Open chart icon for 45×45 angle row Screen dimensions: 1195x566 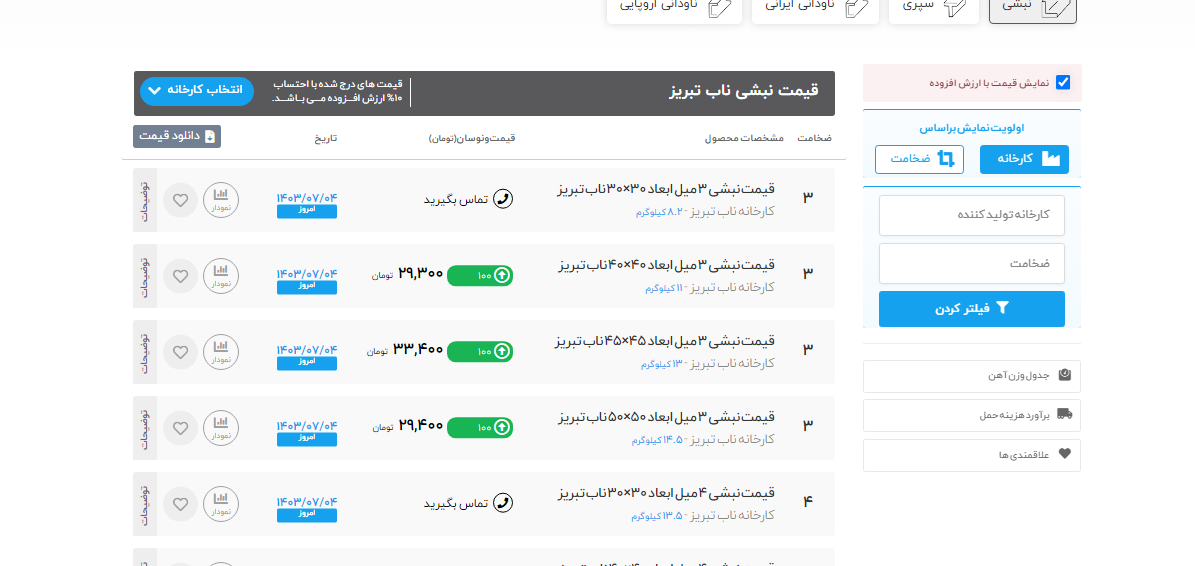coord(221,351)
